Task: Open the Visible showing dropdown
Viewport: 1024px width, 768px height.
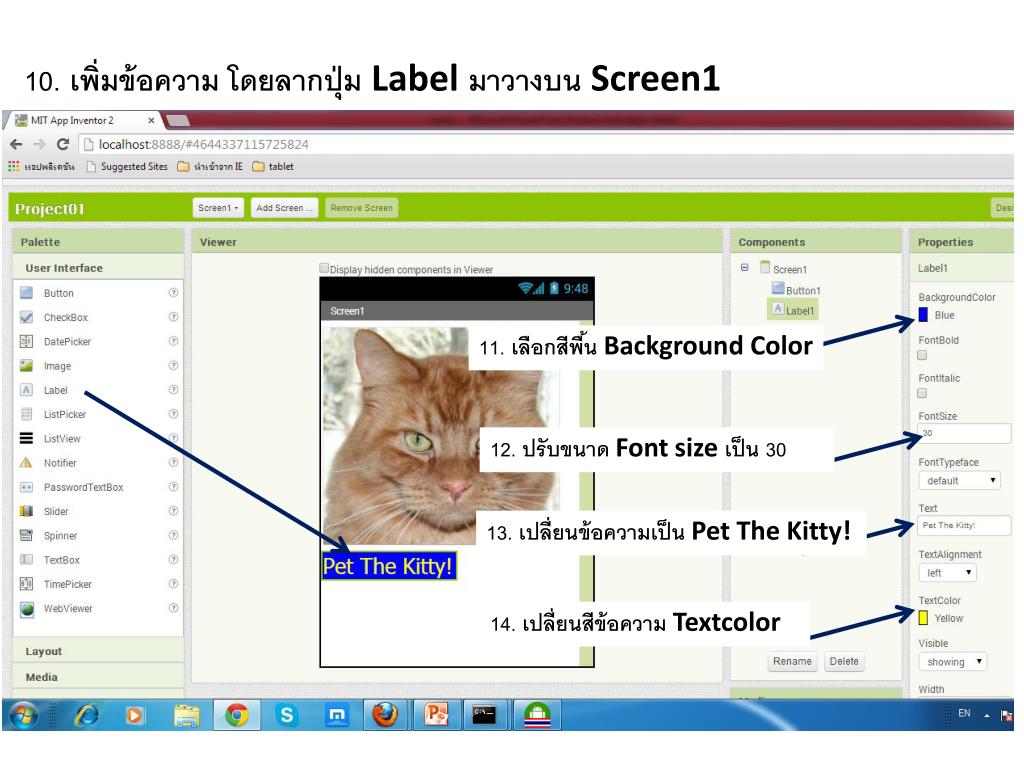Action: (x=953, y=662)
